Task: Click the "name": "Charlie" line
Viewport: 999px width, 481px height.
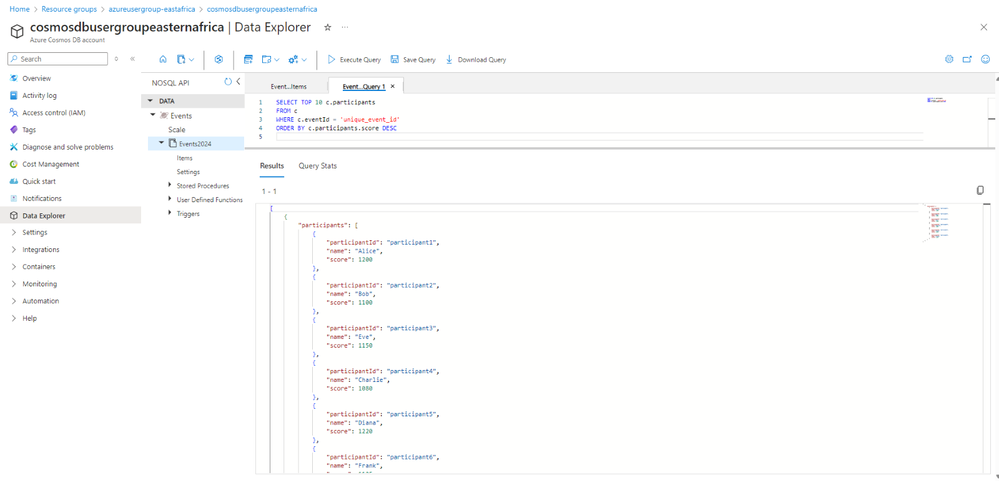Action: coord(357,380)
